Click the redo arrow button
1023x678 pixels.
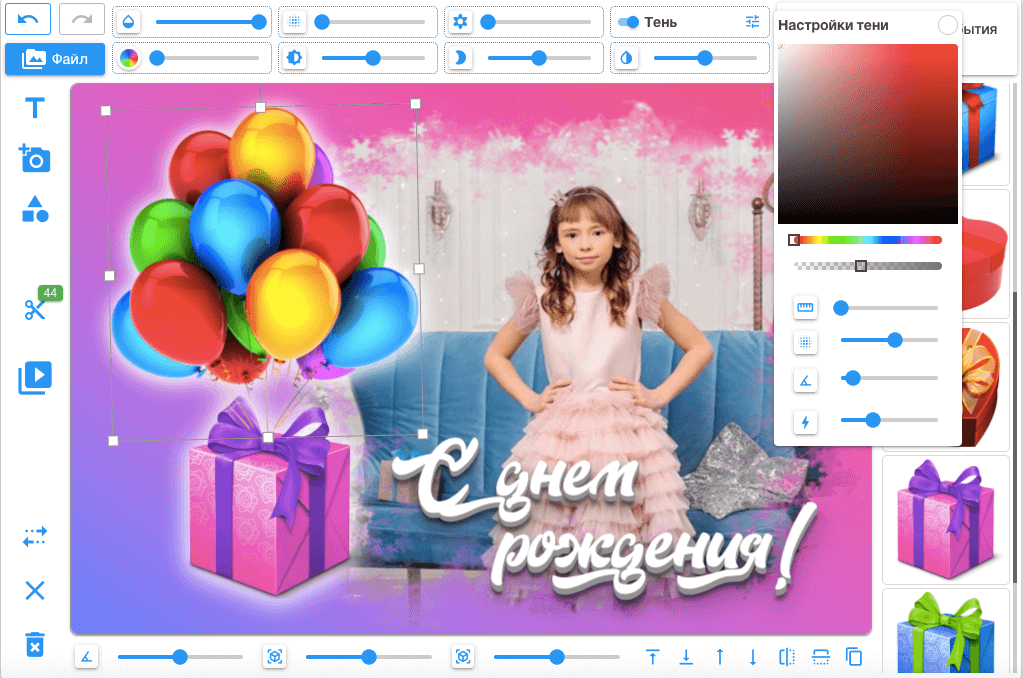pos(82,20)
